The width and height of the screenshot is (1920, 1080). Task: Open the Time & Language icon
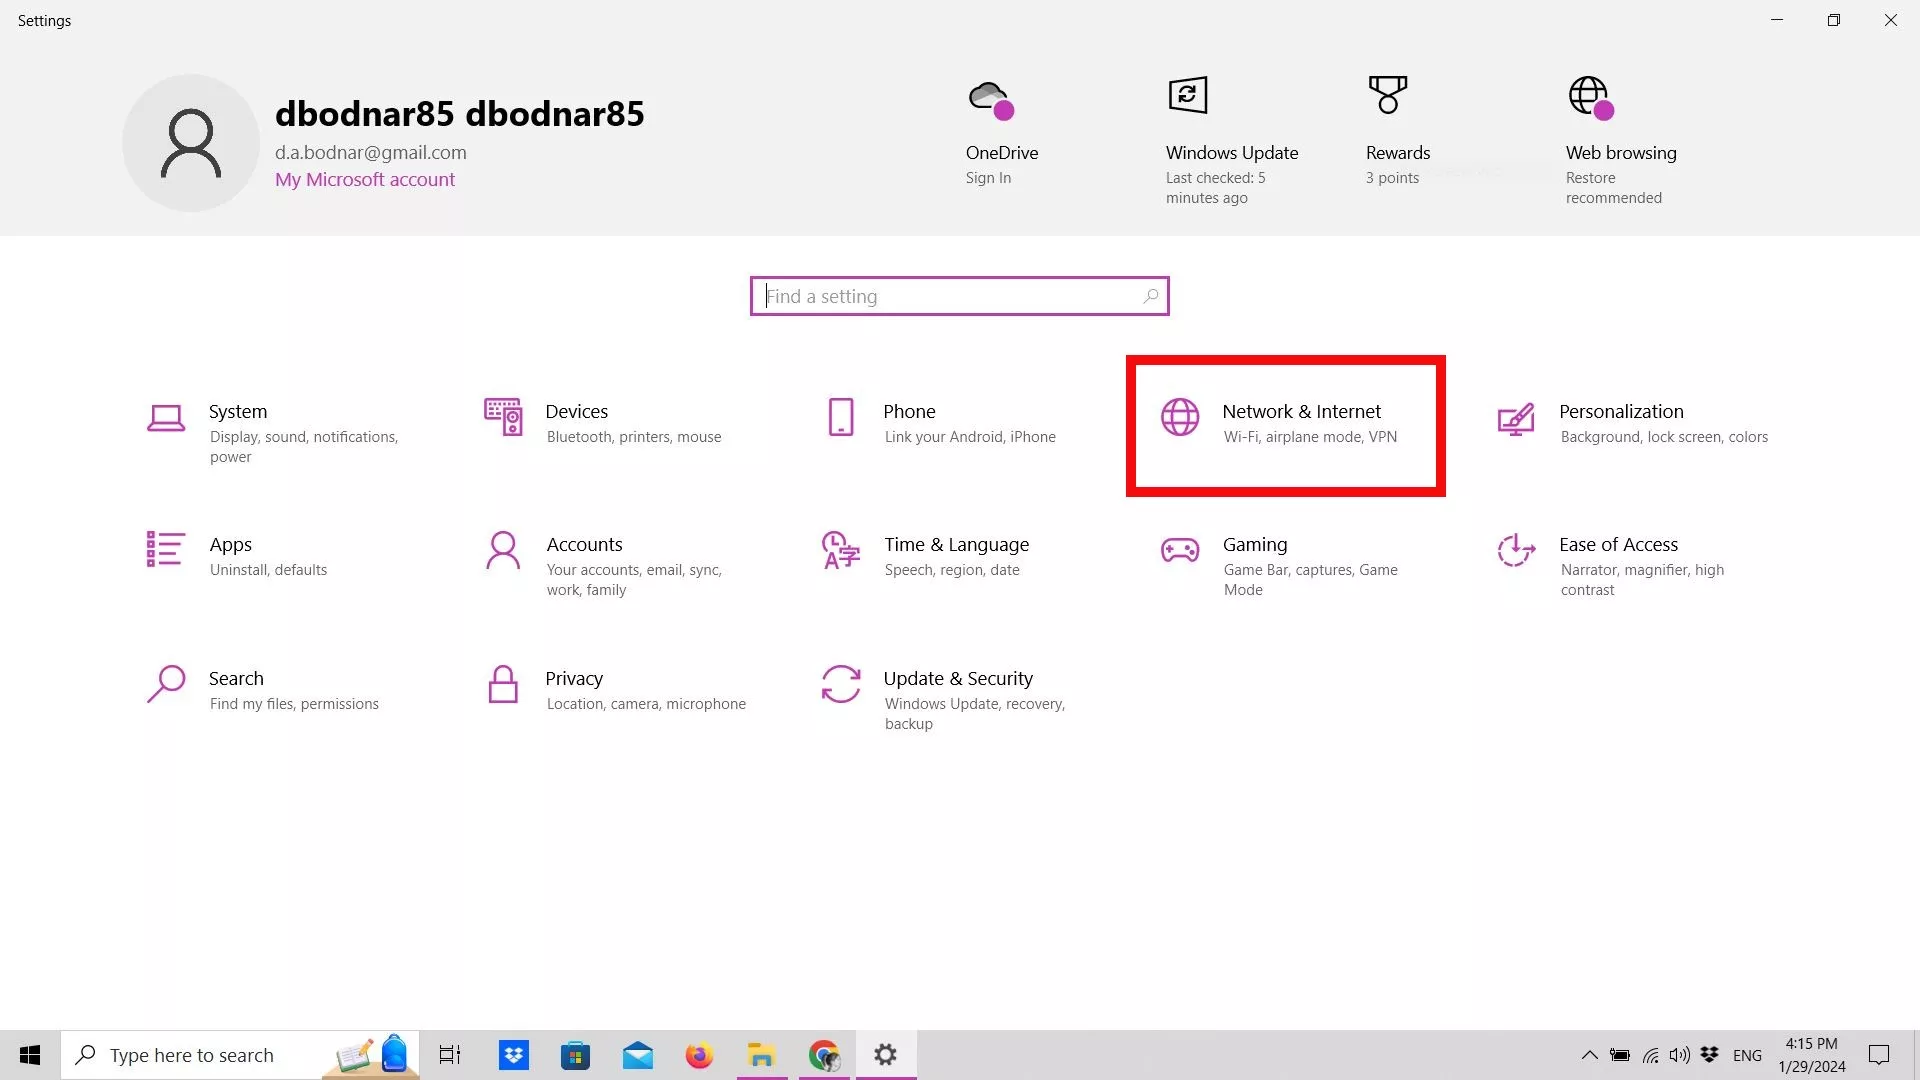coord(841,550)
